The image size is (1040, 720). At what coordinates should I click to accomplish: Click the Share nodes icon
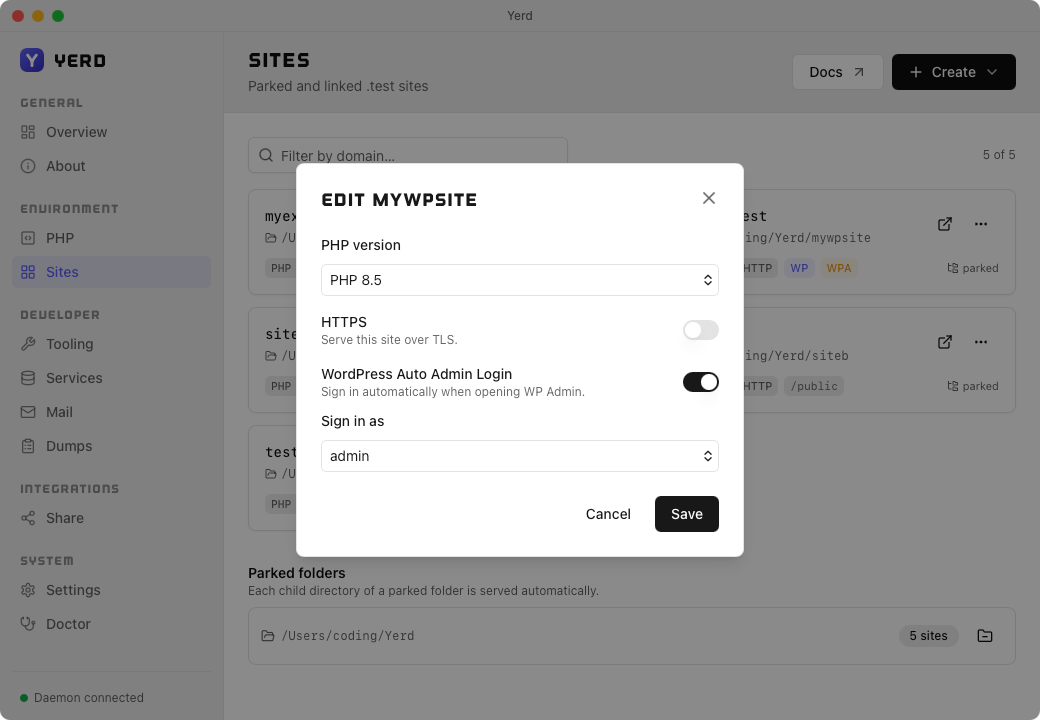(28, 518)
